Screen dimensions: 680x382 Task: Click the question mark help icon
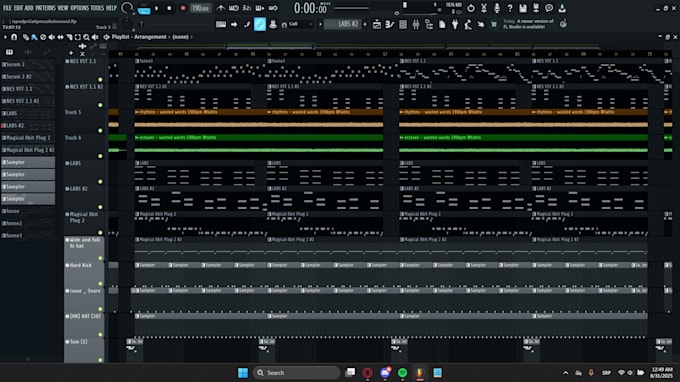510,8
